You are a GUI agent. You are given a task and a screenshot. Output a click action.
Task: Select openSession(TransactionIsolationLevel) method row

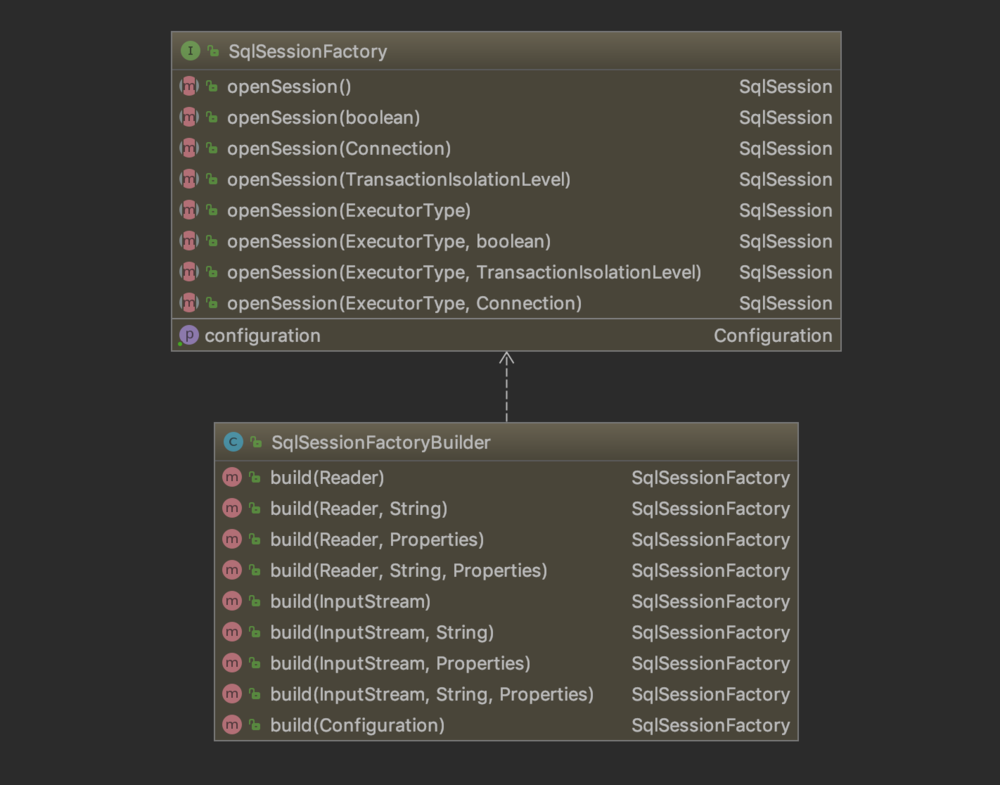[398, 180]
